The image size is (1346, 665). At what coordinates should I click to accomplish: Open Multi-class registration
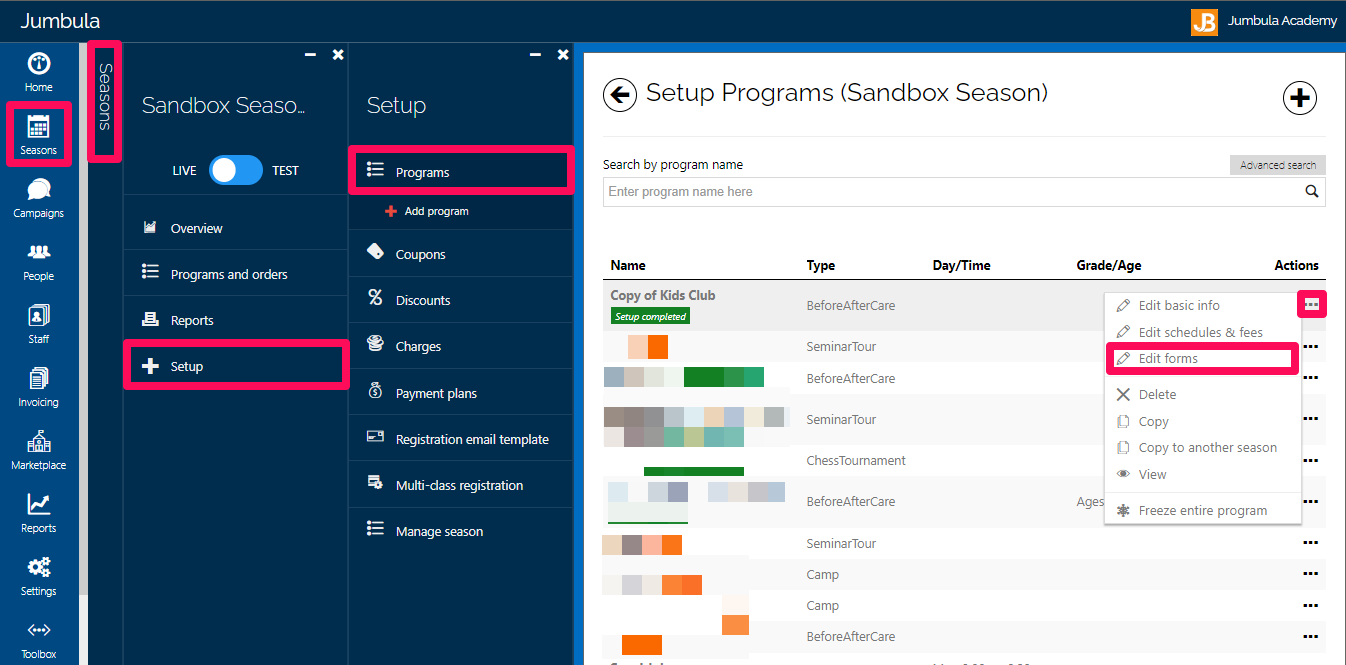[461, 485]
